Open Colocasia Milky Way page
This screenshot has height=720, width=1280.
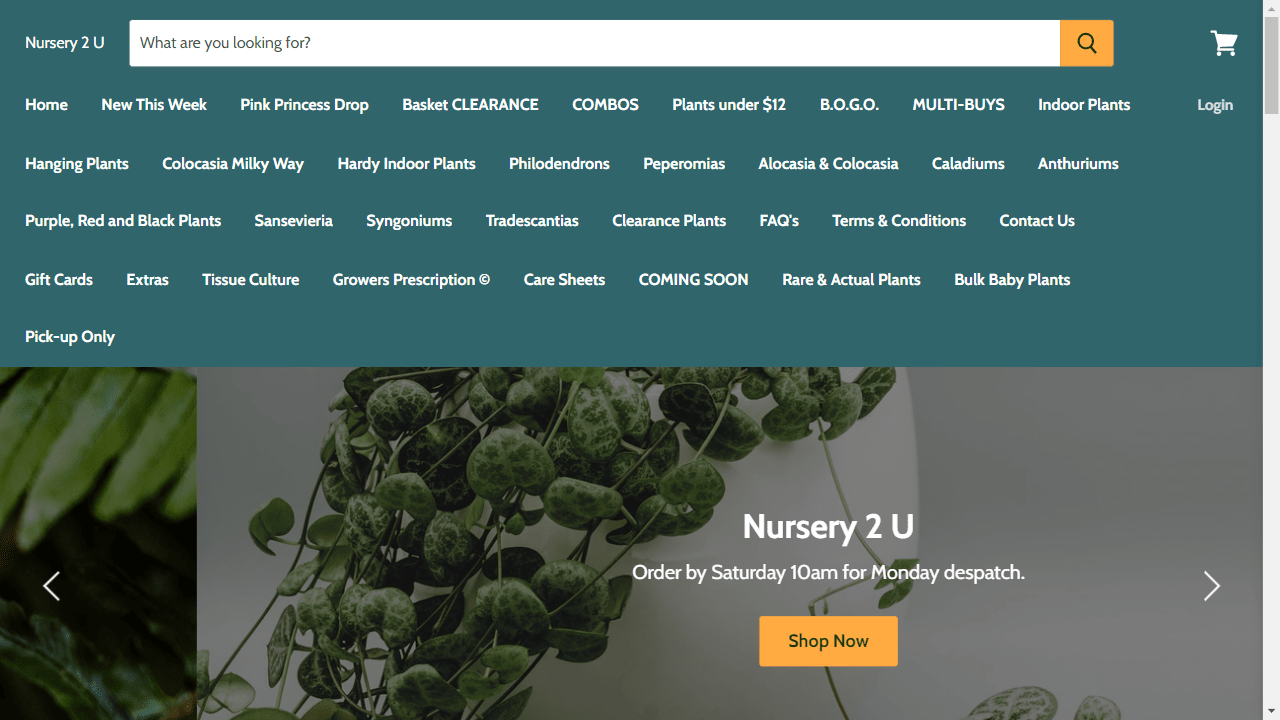[233, 164]
